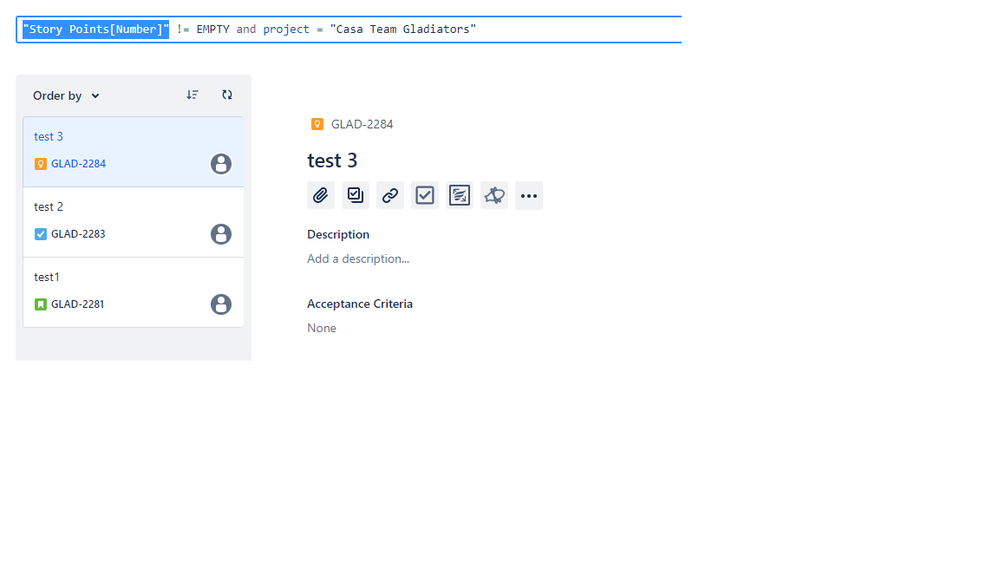This screenshot has height=562, width=999.
Task: Click the Description label
Action: [338, 234]
